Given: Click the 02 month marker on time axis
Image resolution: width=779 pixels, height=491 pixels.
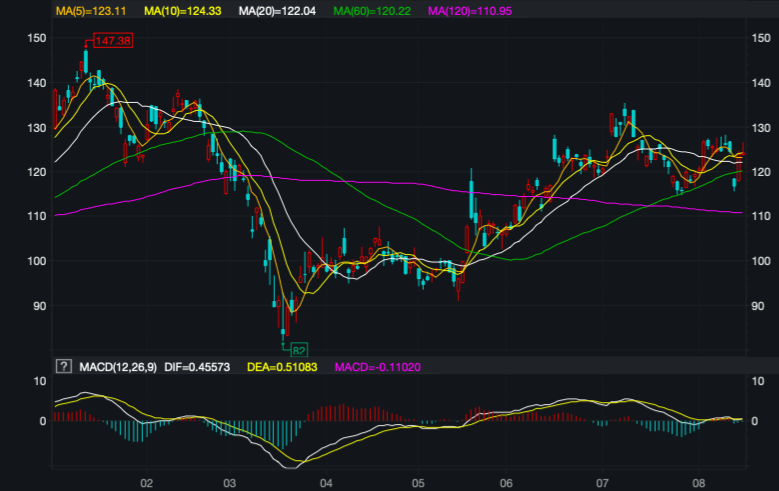Looking at the screenshot, I should [146, 481].
